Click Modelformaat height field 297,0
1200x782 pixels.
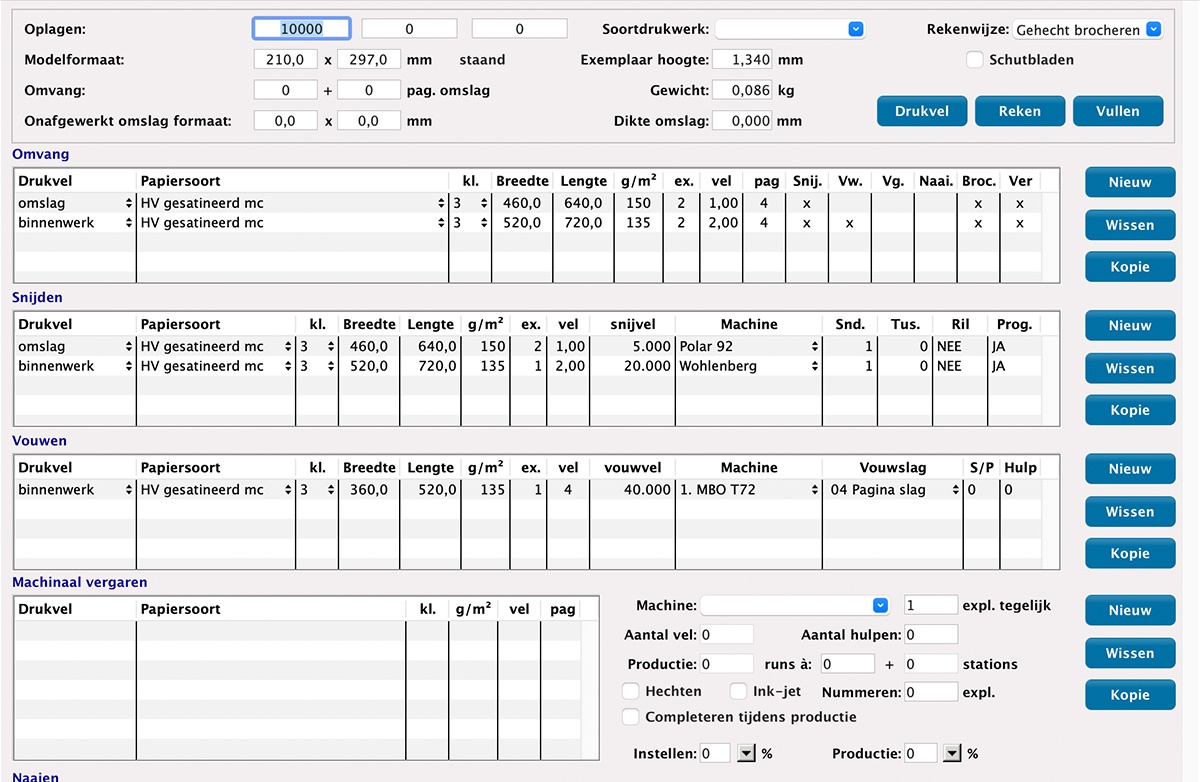tap(369, 60)
